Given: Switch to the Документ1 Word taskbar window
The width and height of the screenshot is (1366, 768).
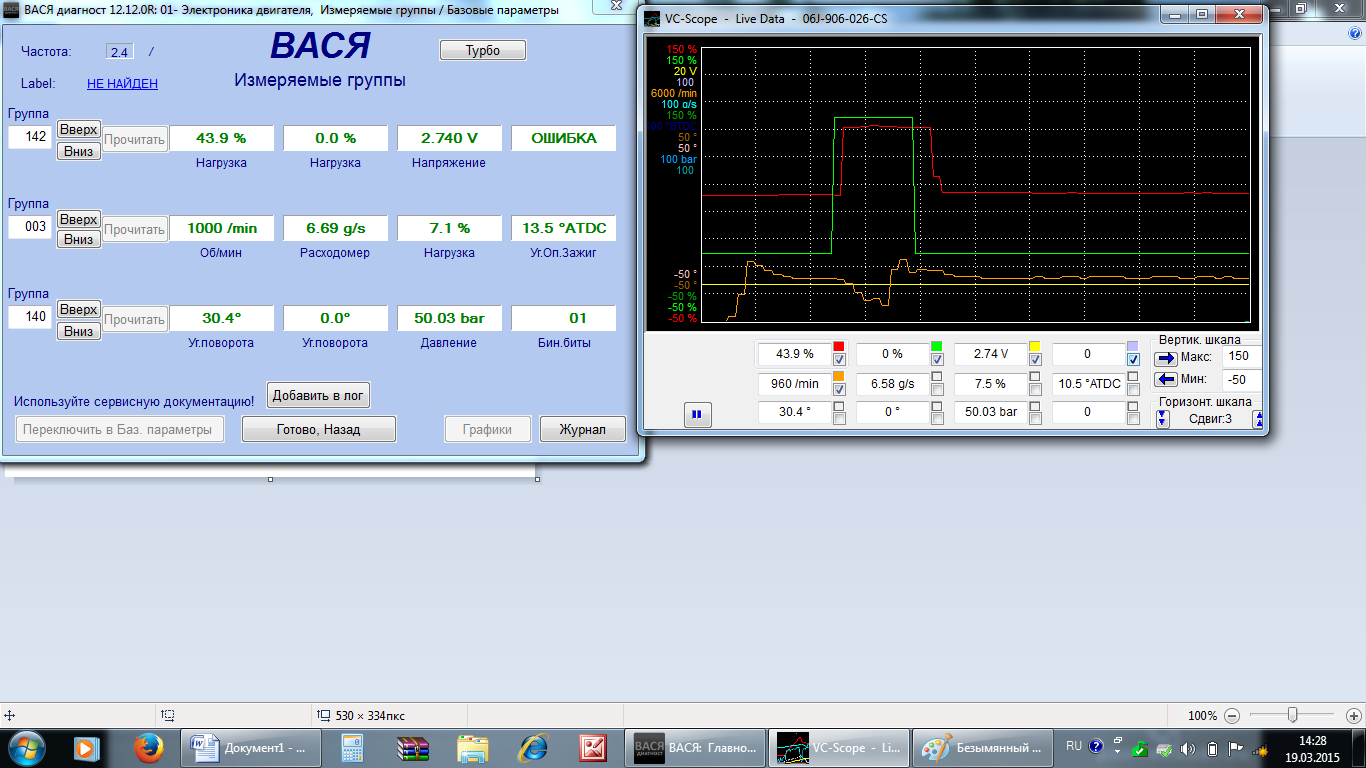Looking at the screenshot, I should click(x=249, y=746).
